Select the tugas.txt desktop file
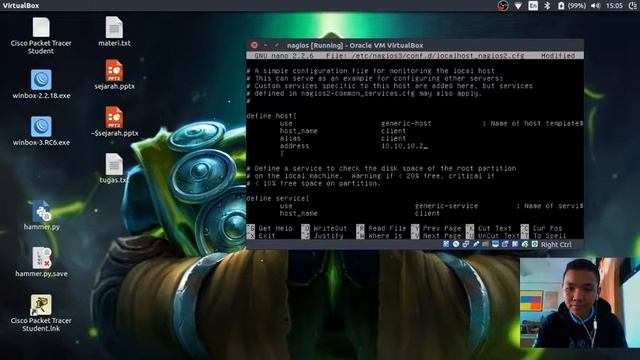This screenshot has height=360, width=640. (x=114, y=168)
